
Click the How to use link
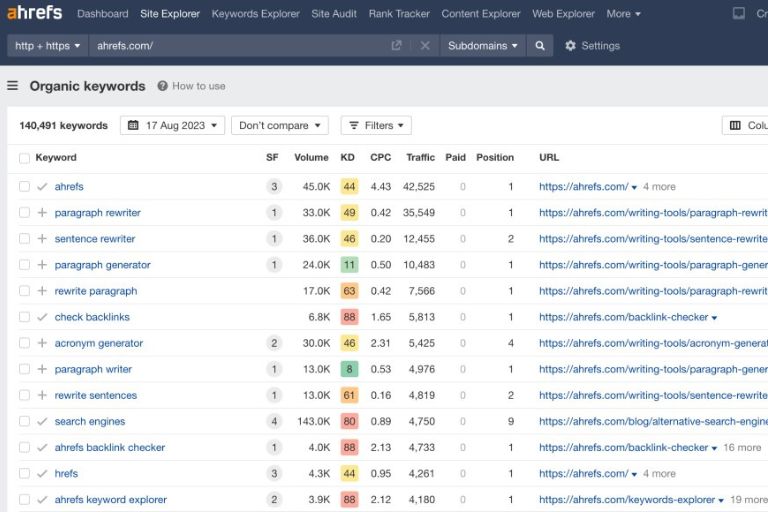[199, 86]
